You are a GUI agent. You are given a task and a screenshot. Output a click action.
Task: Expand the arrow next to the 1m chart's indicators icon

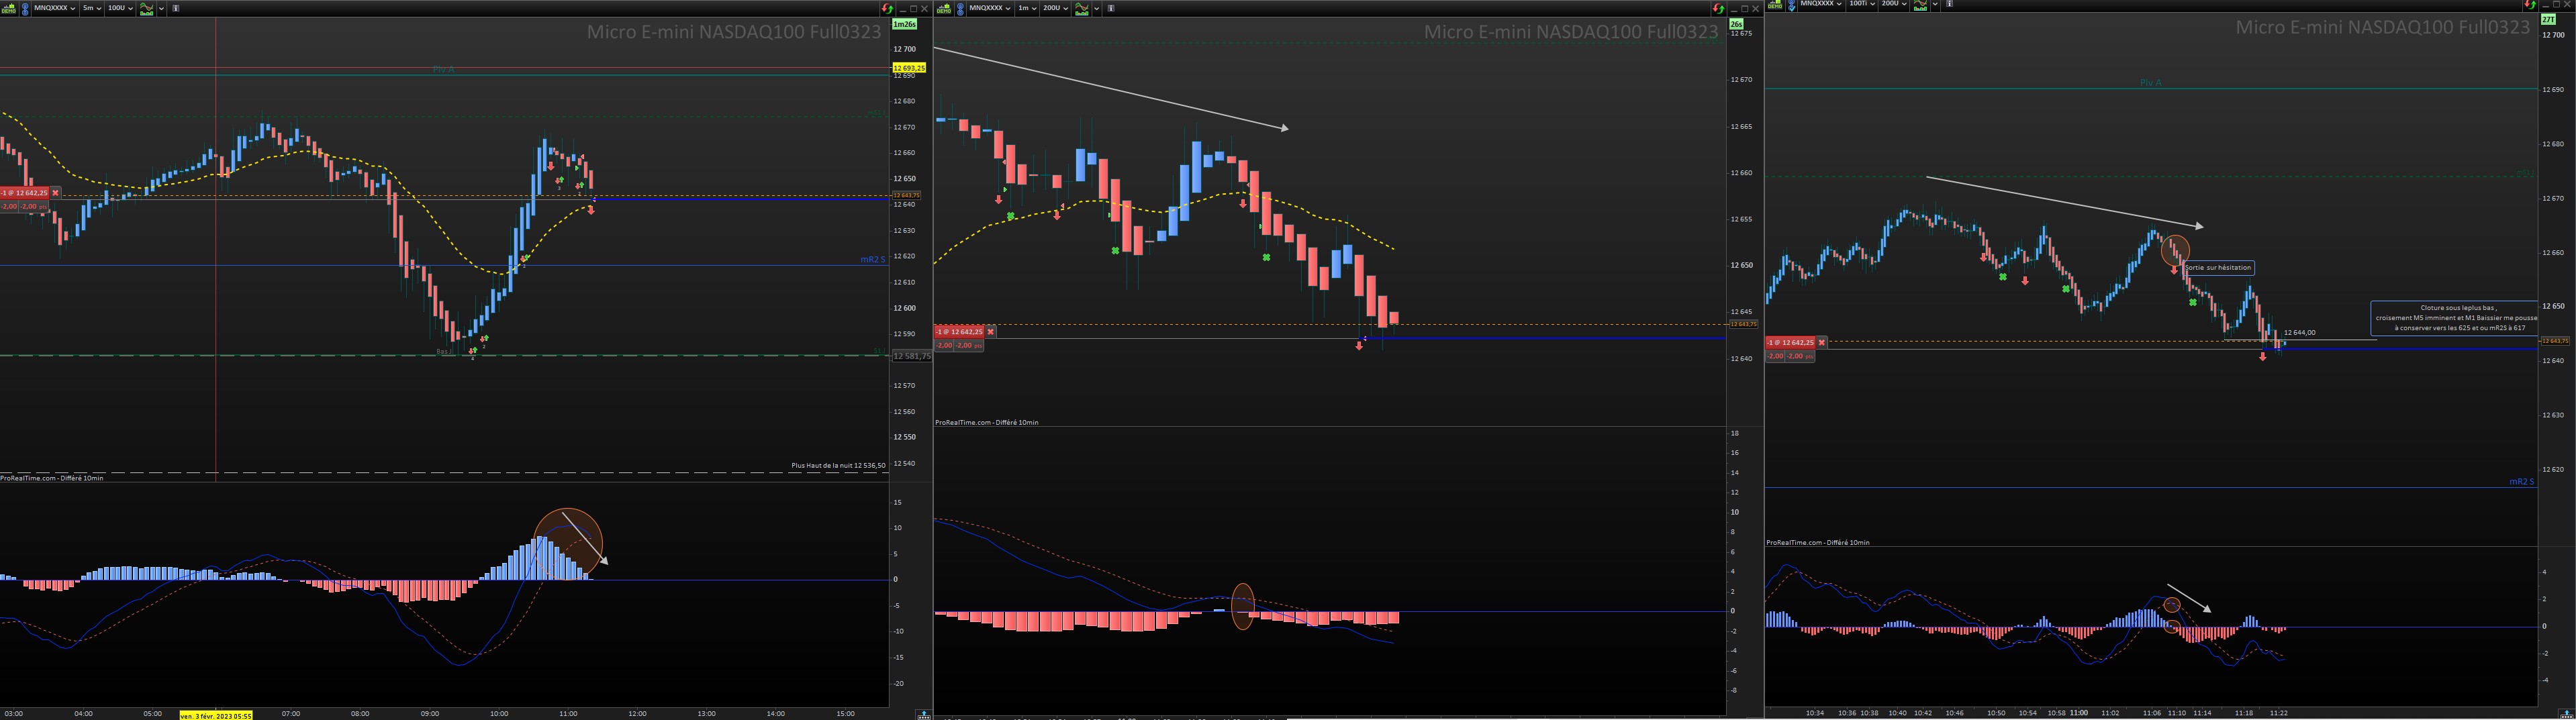pos(1096,8)
